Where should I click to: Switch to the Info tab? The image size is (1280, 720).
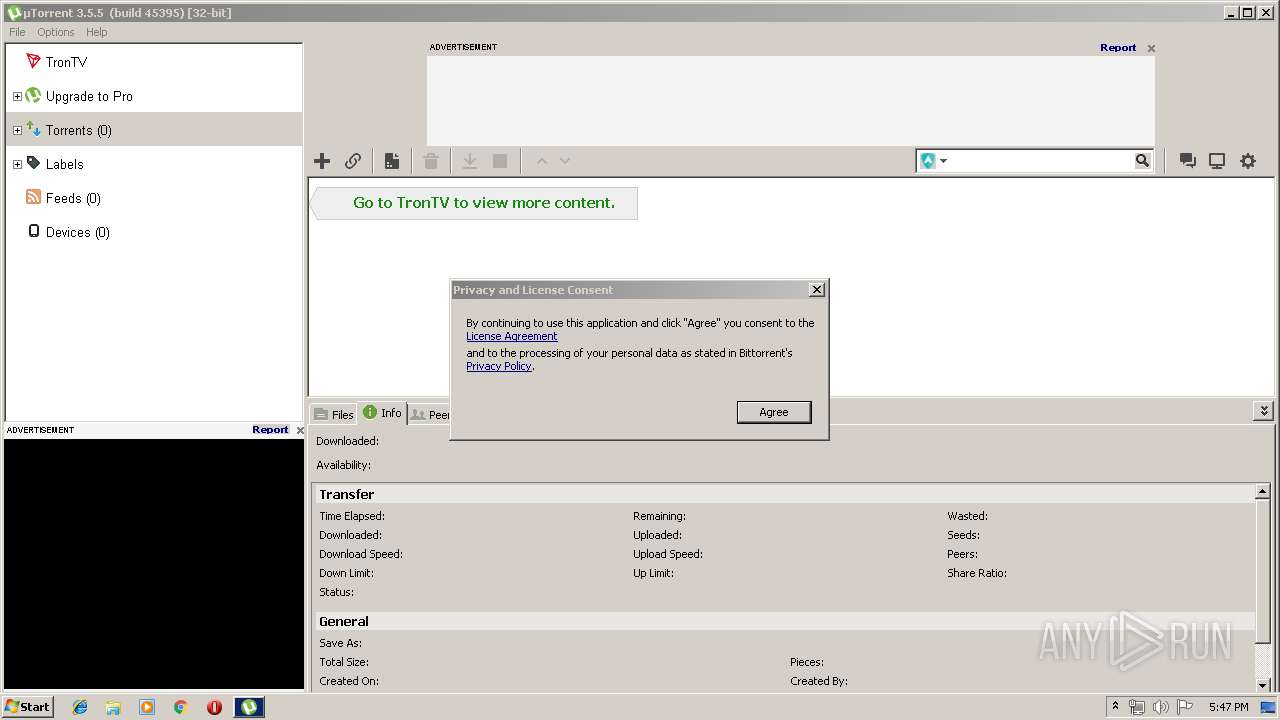coord(383,413)
